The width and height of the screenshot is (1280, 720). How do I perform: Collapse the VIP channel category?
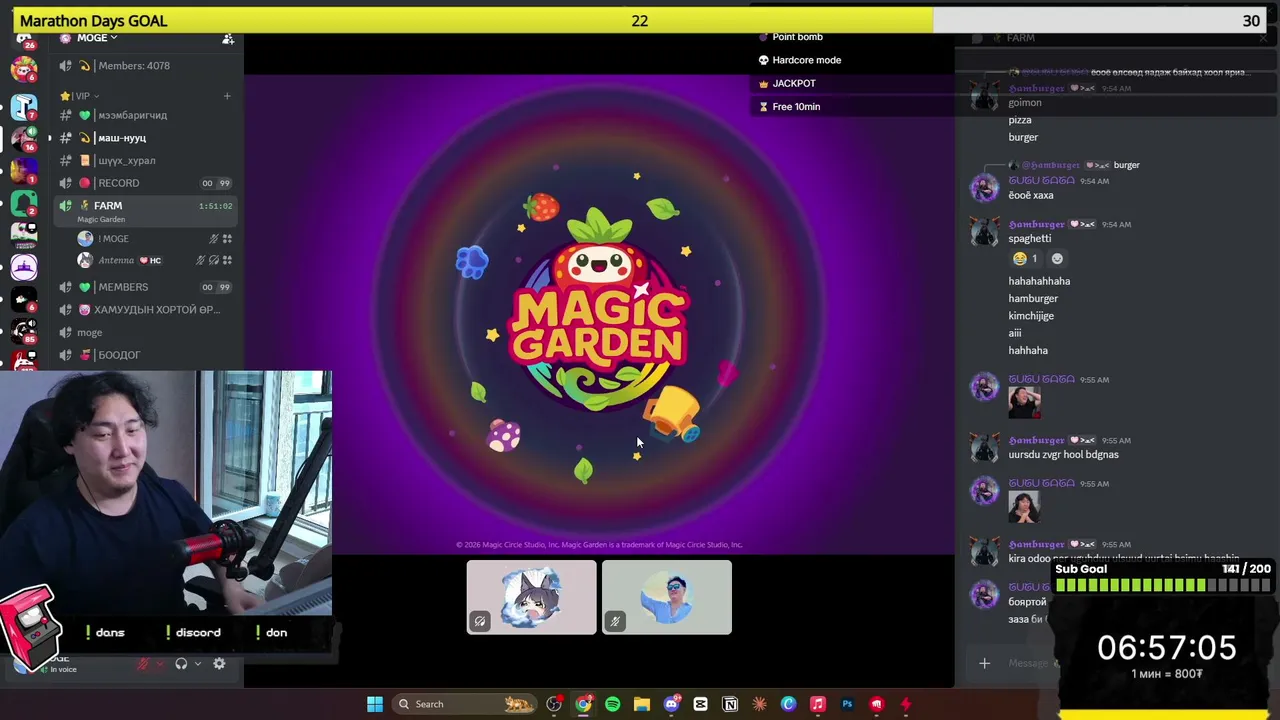click(x=81, y=96)
